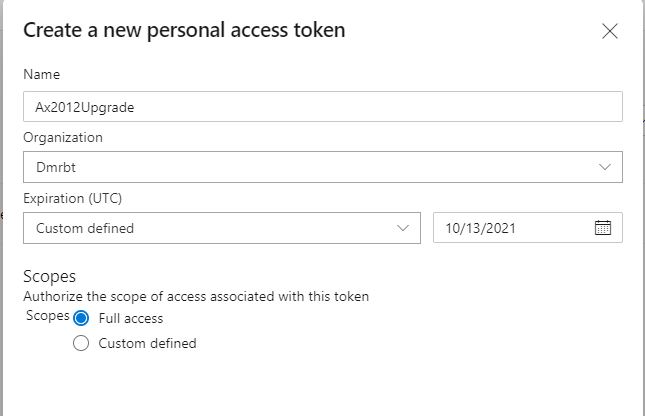Select the Custom defined scope radio button

81,343
